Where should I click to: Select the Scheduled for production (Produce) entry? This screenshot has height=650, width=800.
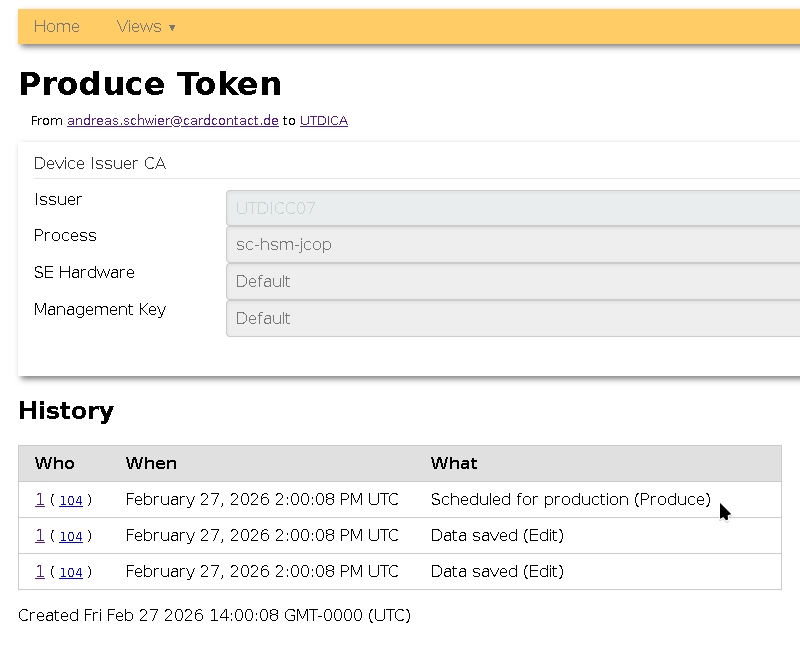(570, 499)
